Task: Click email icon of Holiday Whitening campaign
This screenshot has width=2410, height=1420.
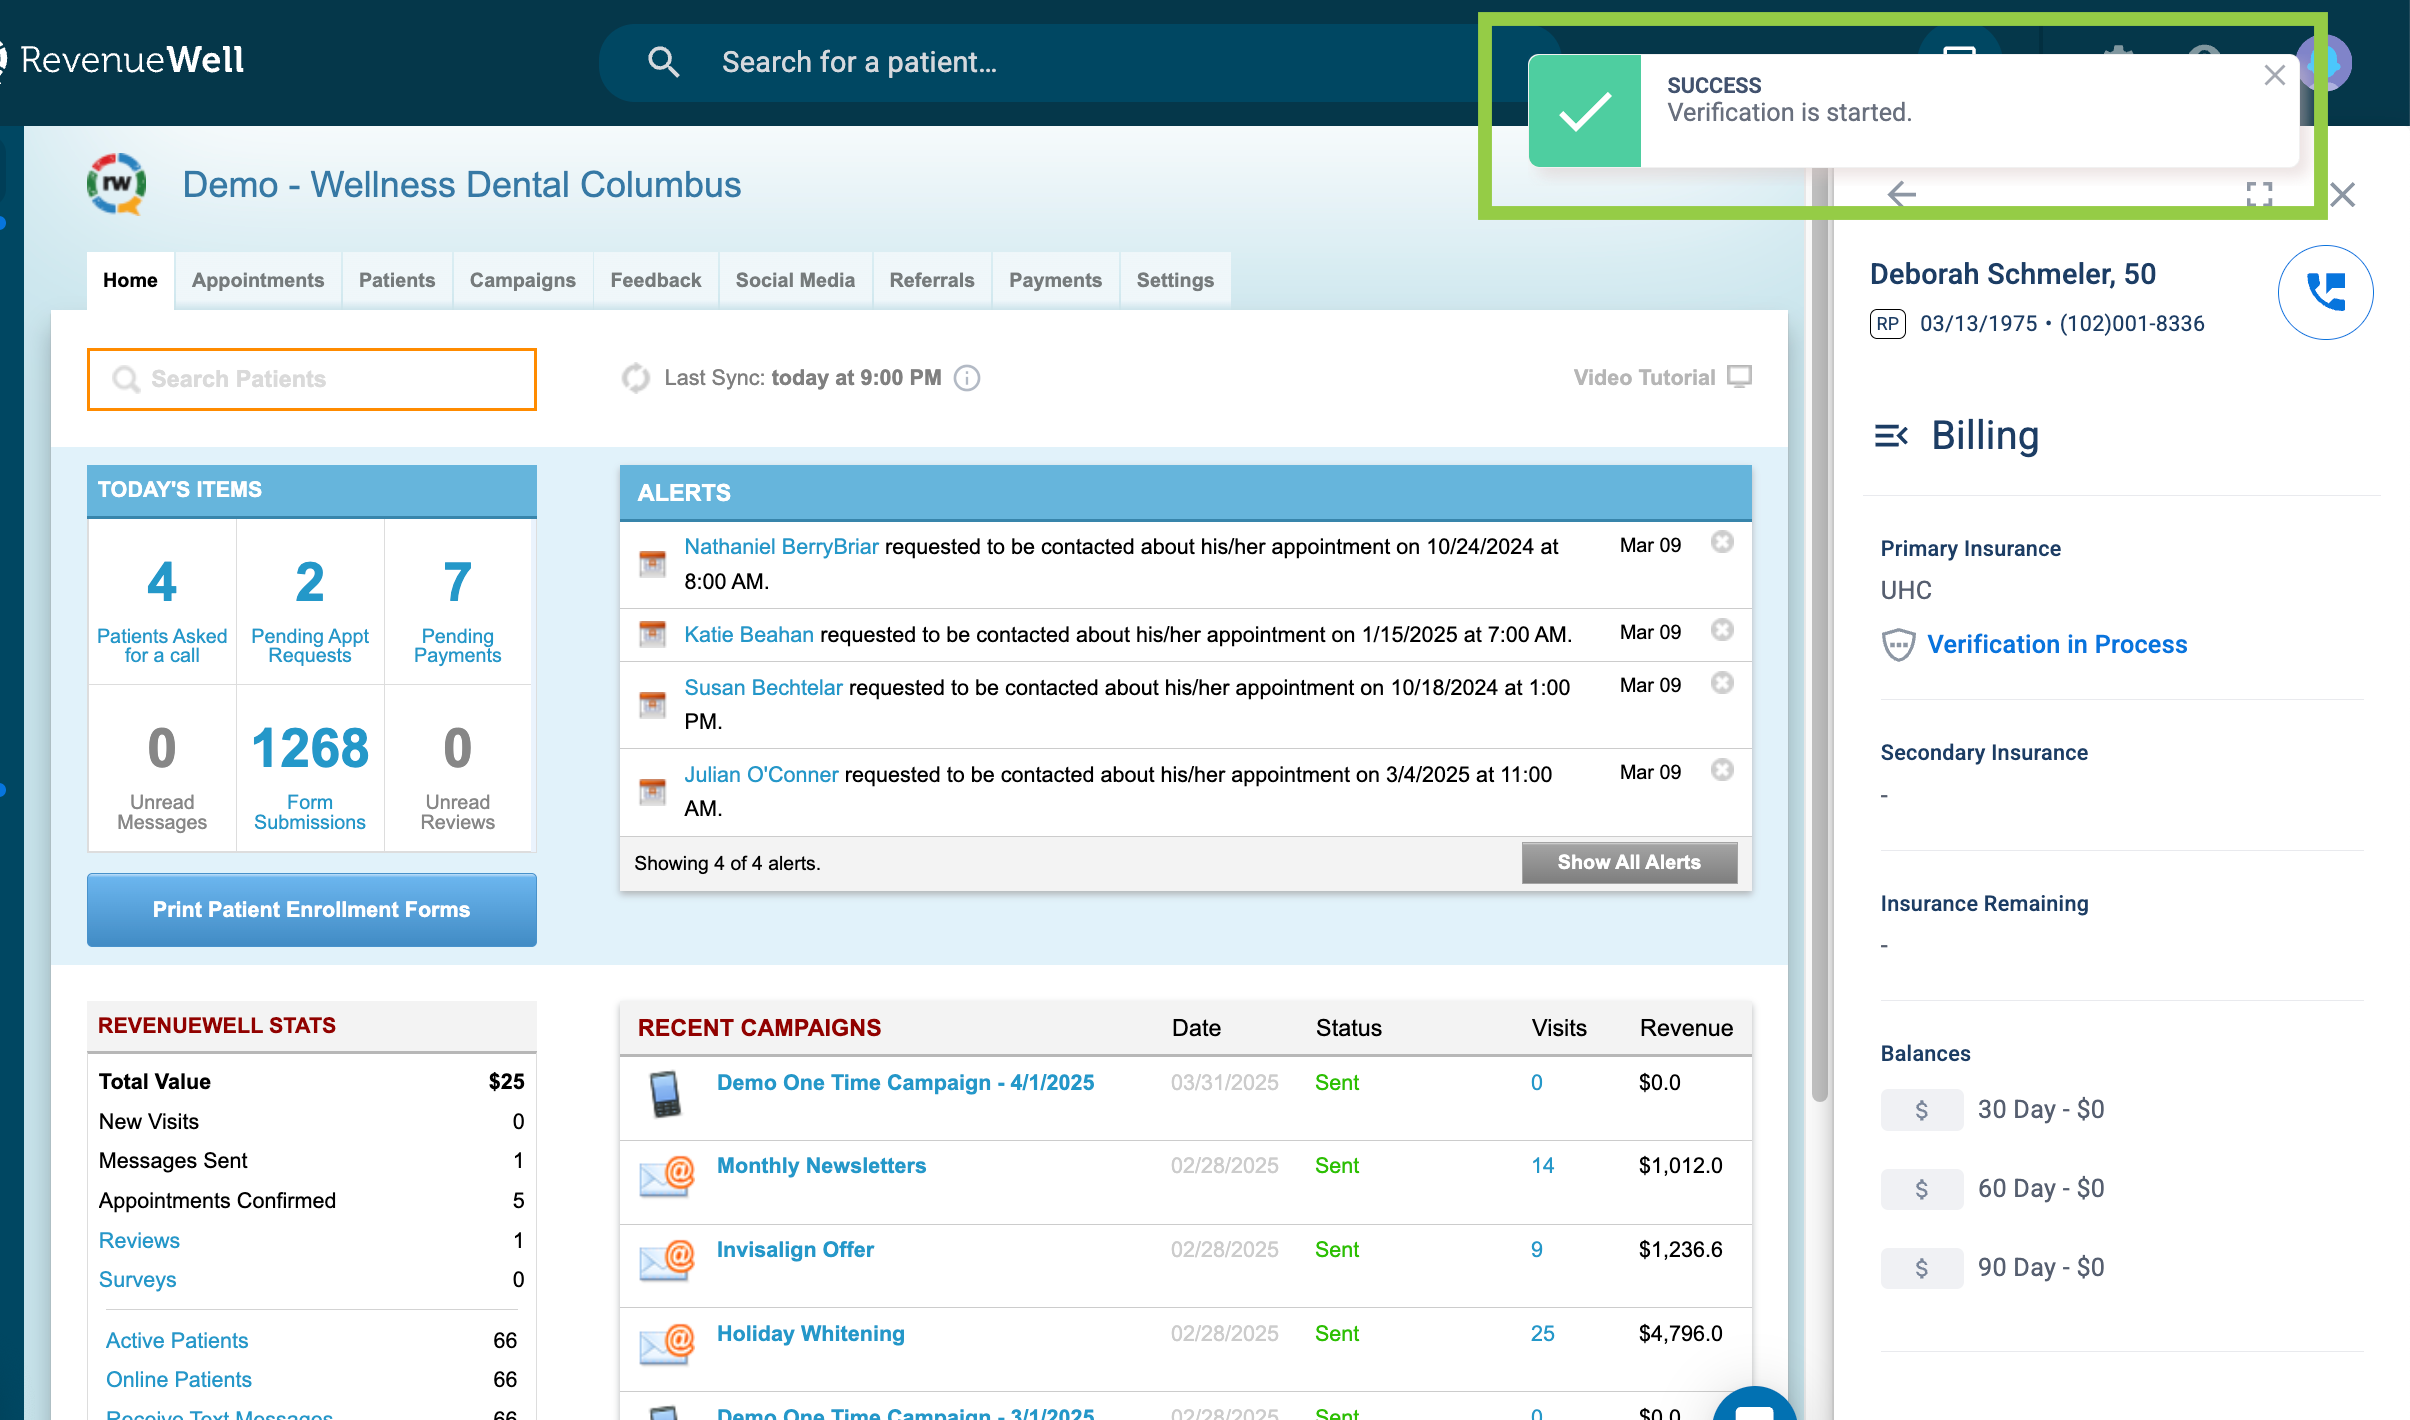Action: coord(667,1345)
